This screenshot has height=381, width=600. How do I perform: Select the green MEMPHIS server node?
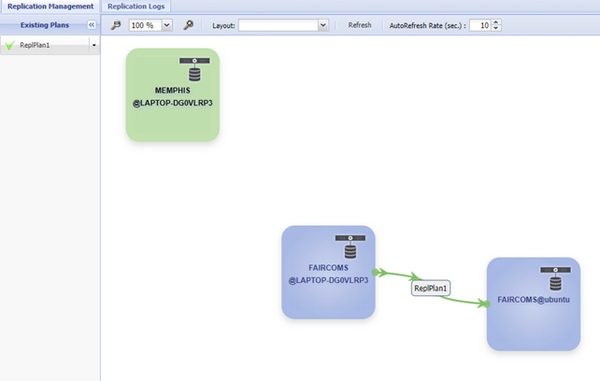[173, 95]
